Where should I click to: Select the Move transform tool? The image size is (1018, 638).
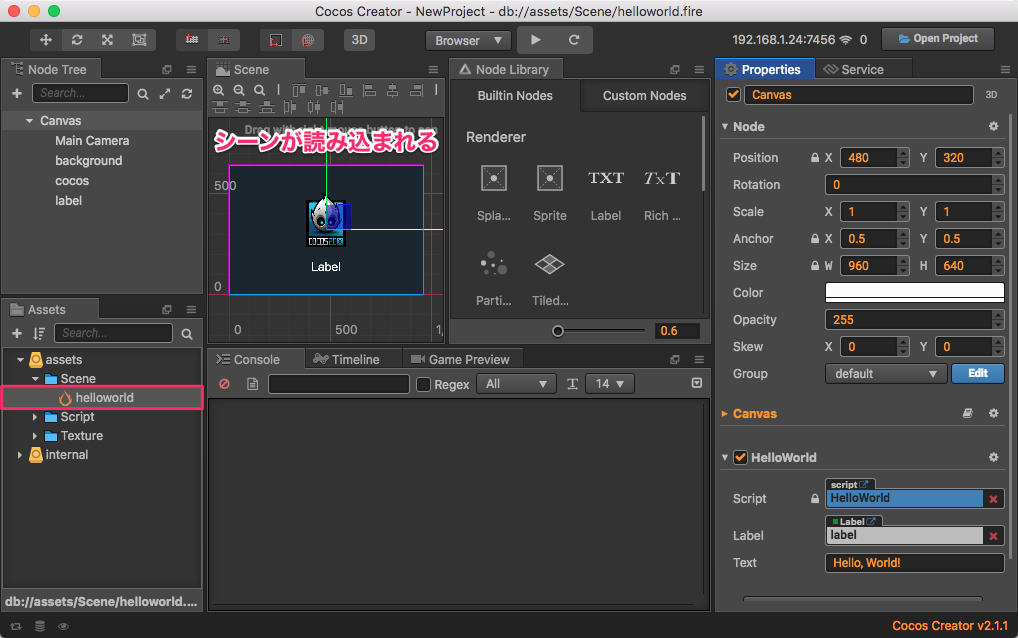pos(45,40)
